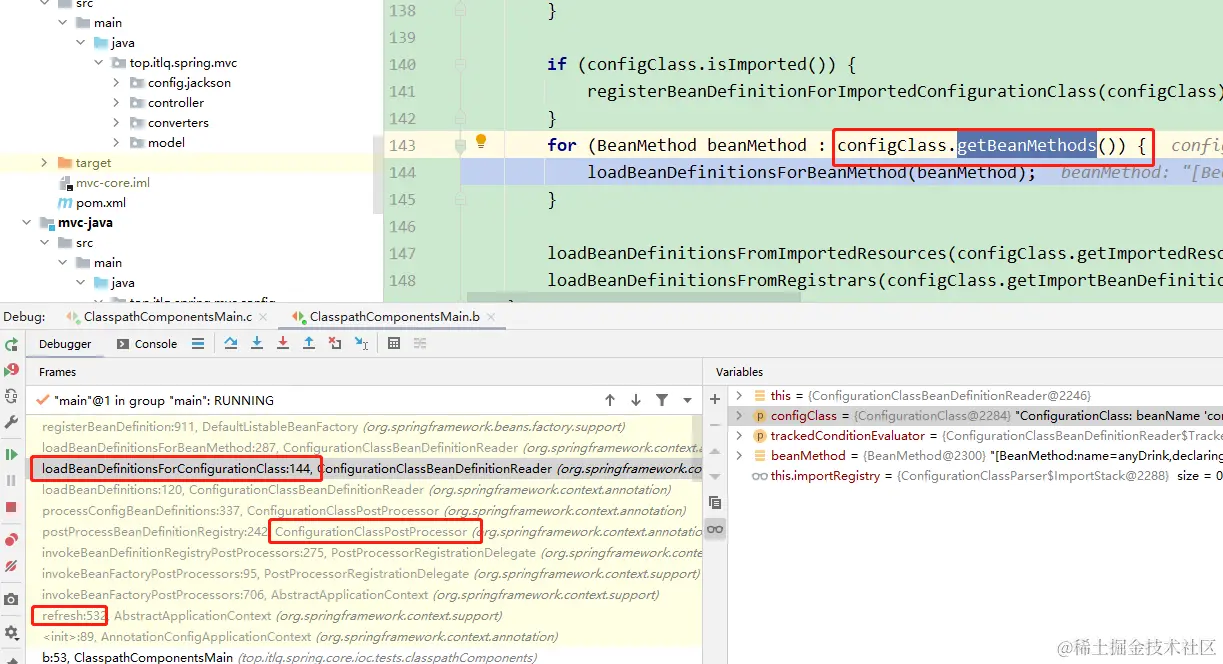This screenshot has height=664, width=1223.
Task: Expand the controller package
Action: 117,103
